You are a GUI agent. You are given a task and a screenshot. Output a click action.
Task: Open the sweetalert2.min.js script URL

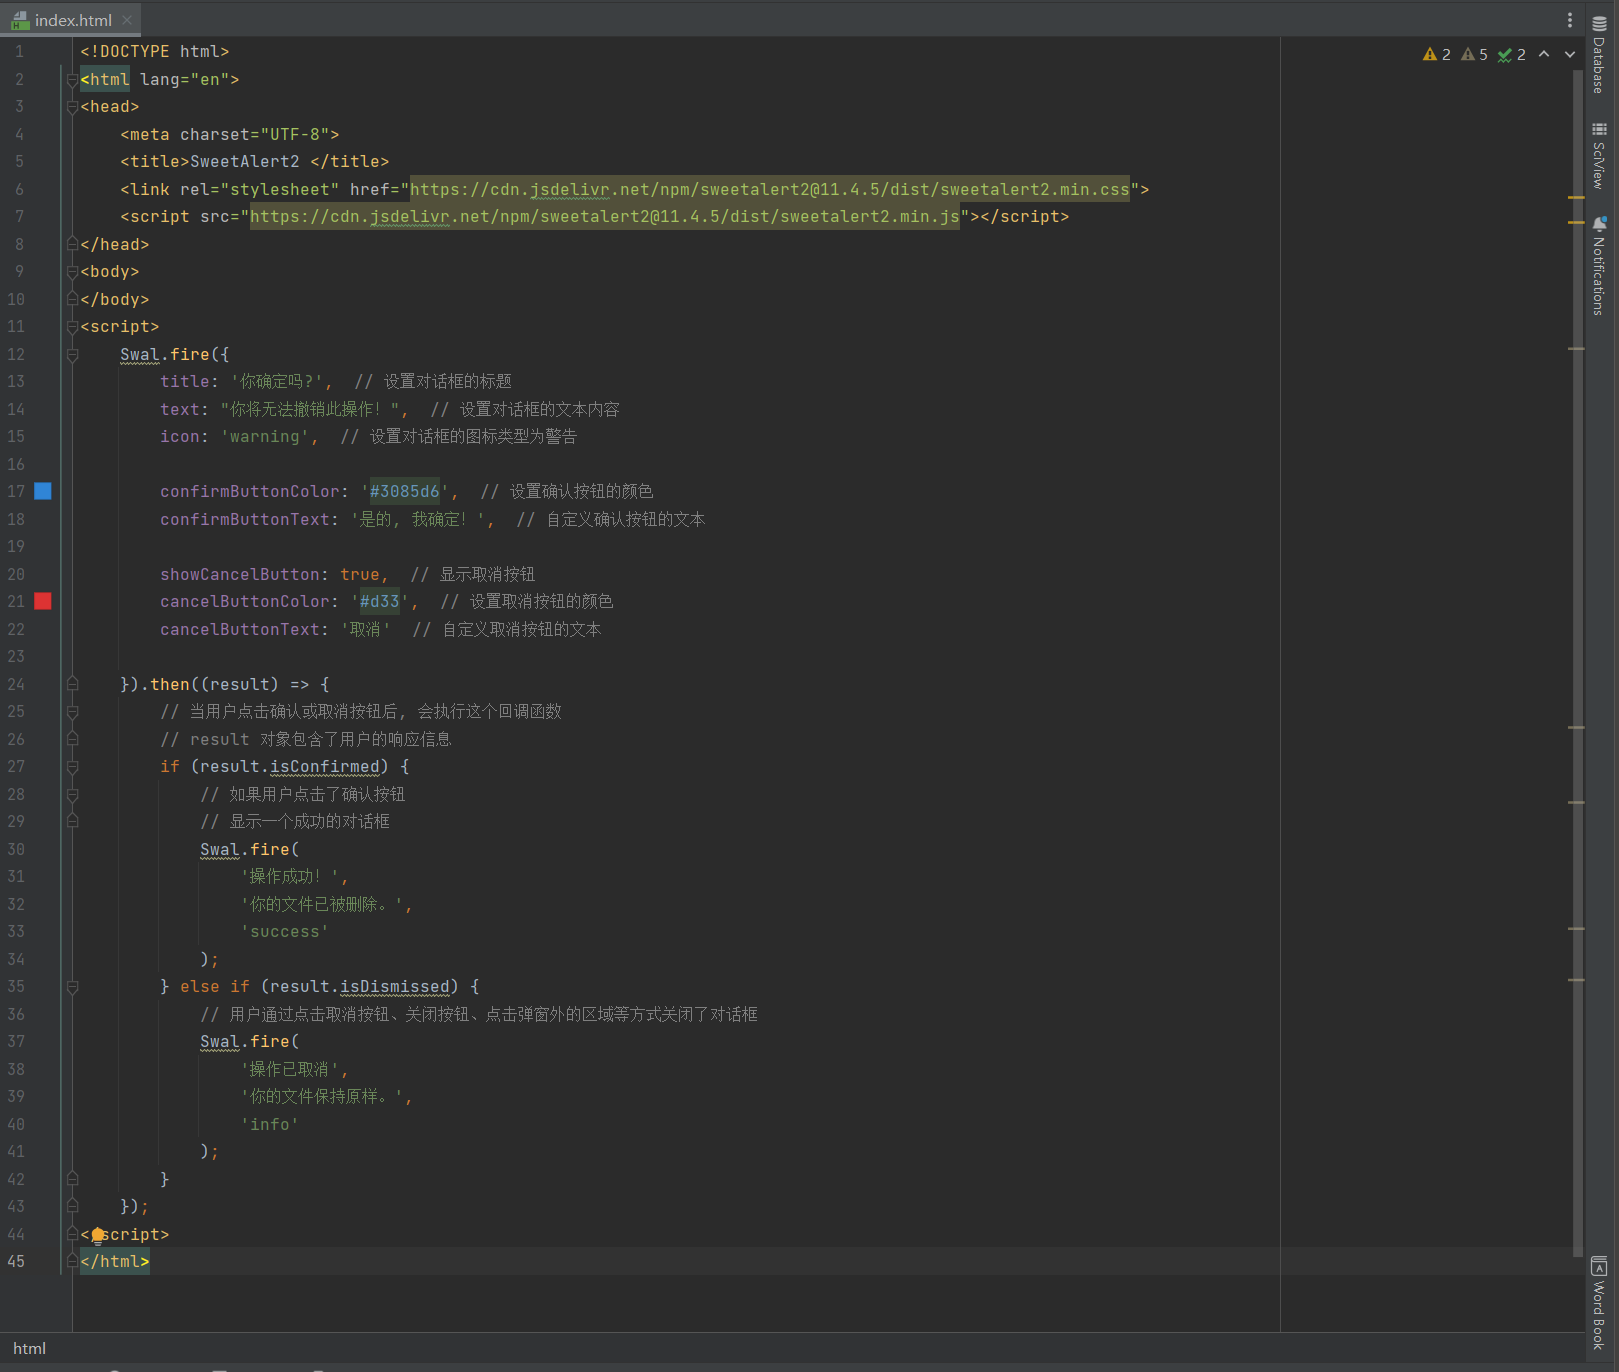[605, 216]
